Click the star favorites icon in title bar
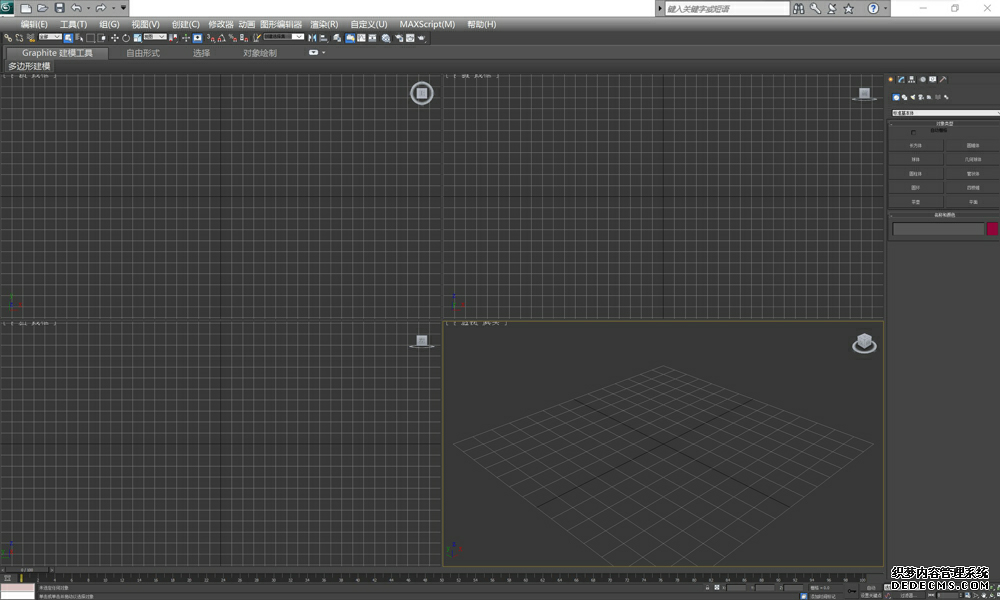 (848, 8)
